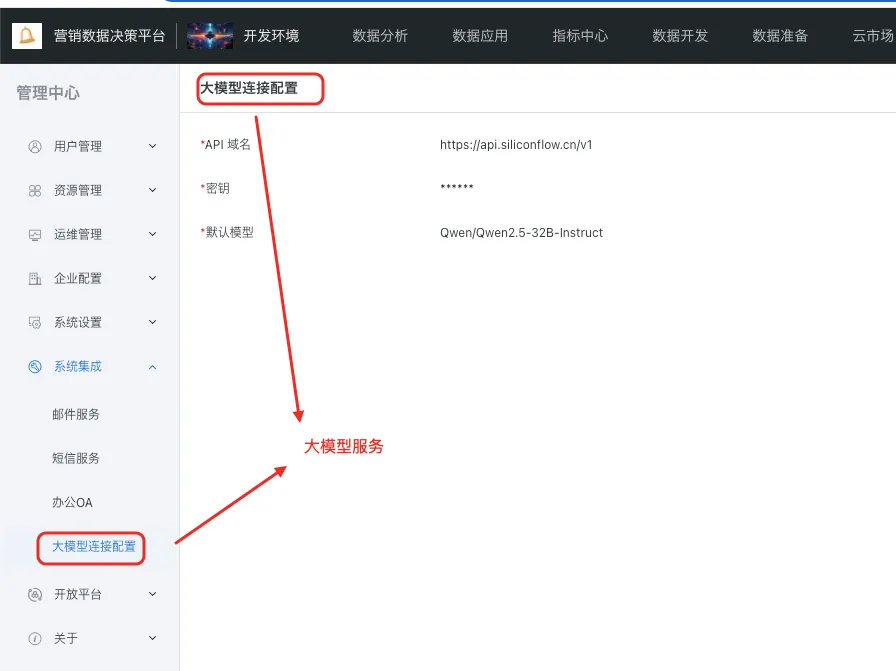Expand the 关于 chevron
The image size is (896, 671).
click(153, 638)
